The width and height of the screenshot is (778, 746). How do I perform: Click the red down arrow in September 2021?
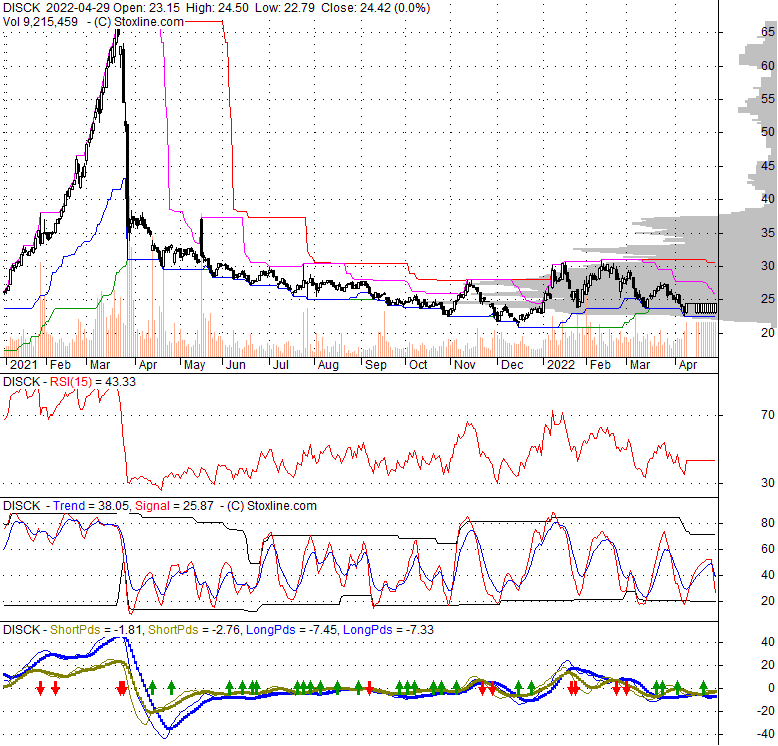[370, 688]
